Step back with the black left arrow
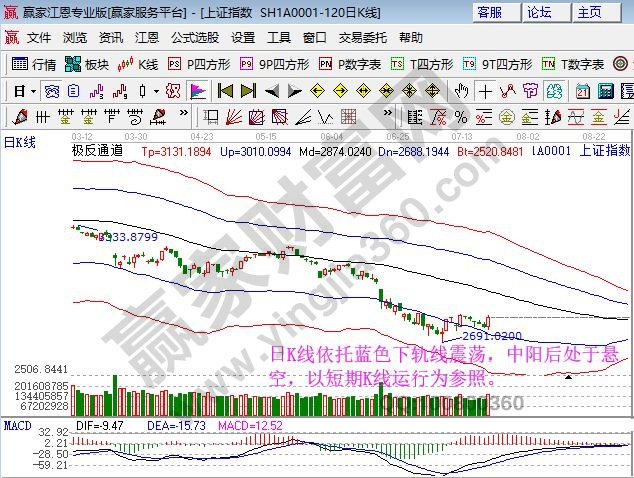Image resolution: width=634 pixels, height=478 pixels. [271, 91]
